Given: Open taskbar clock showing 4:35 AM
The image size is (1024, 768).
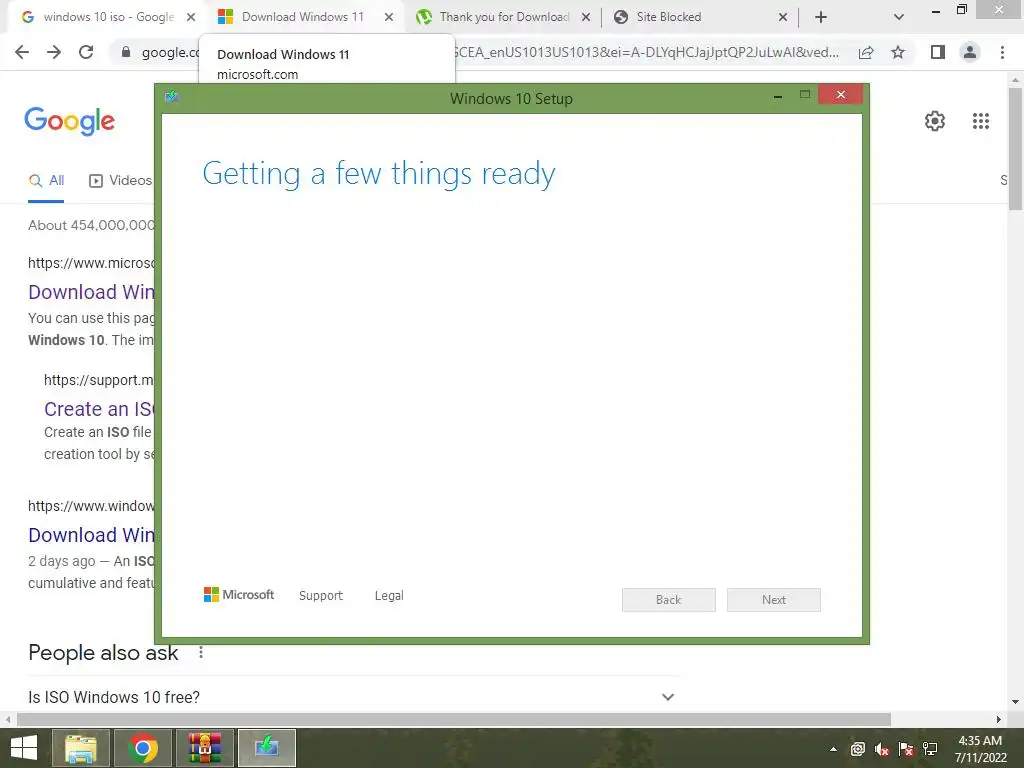Looking at the screenshot, I should (x=980, y=748).
